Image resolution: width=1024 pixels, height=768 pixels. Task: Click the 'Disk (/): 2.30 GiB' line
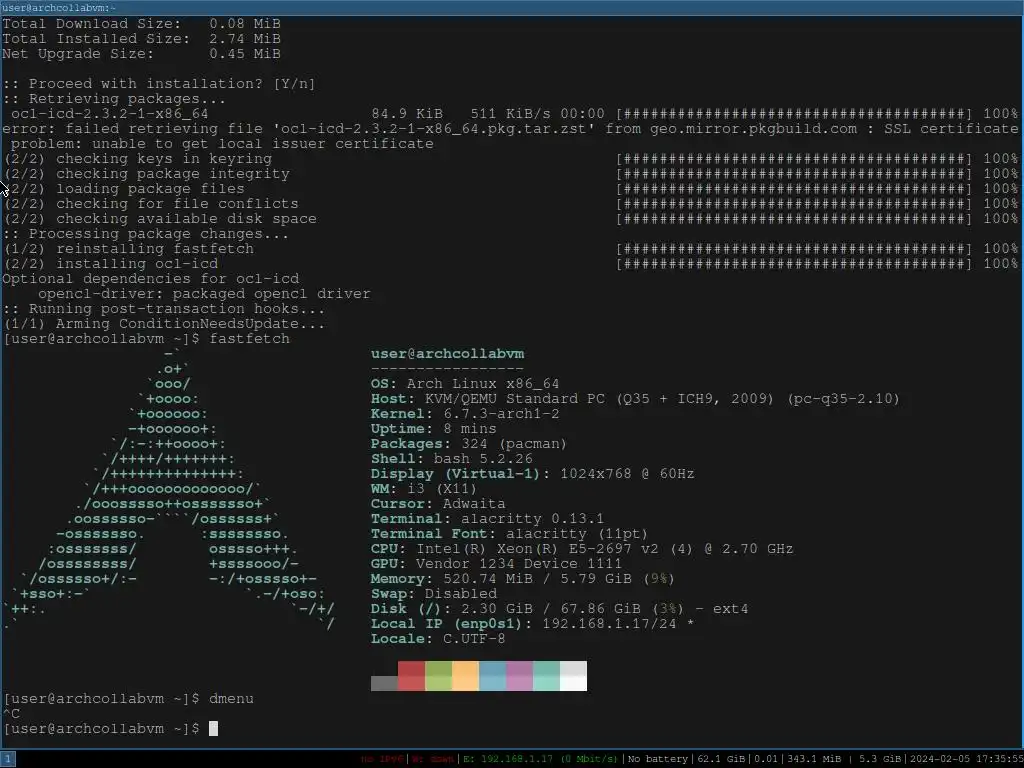pos(560,609)
